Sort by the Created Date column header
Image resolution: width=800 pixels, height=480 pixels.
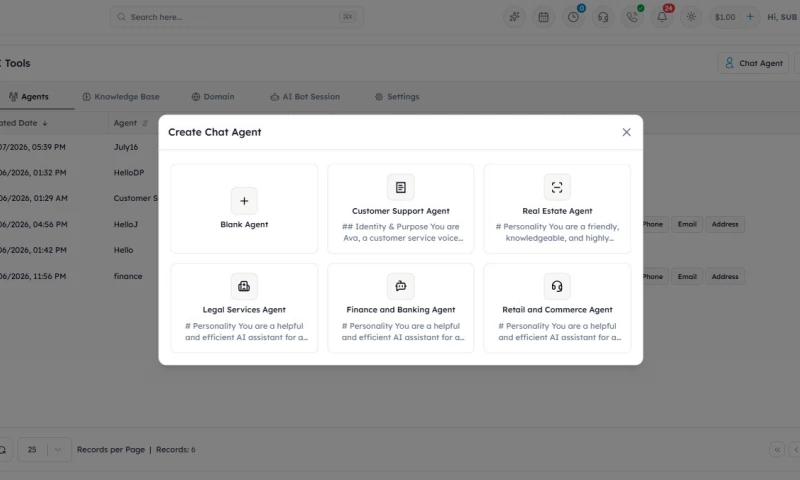point(23,123)
